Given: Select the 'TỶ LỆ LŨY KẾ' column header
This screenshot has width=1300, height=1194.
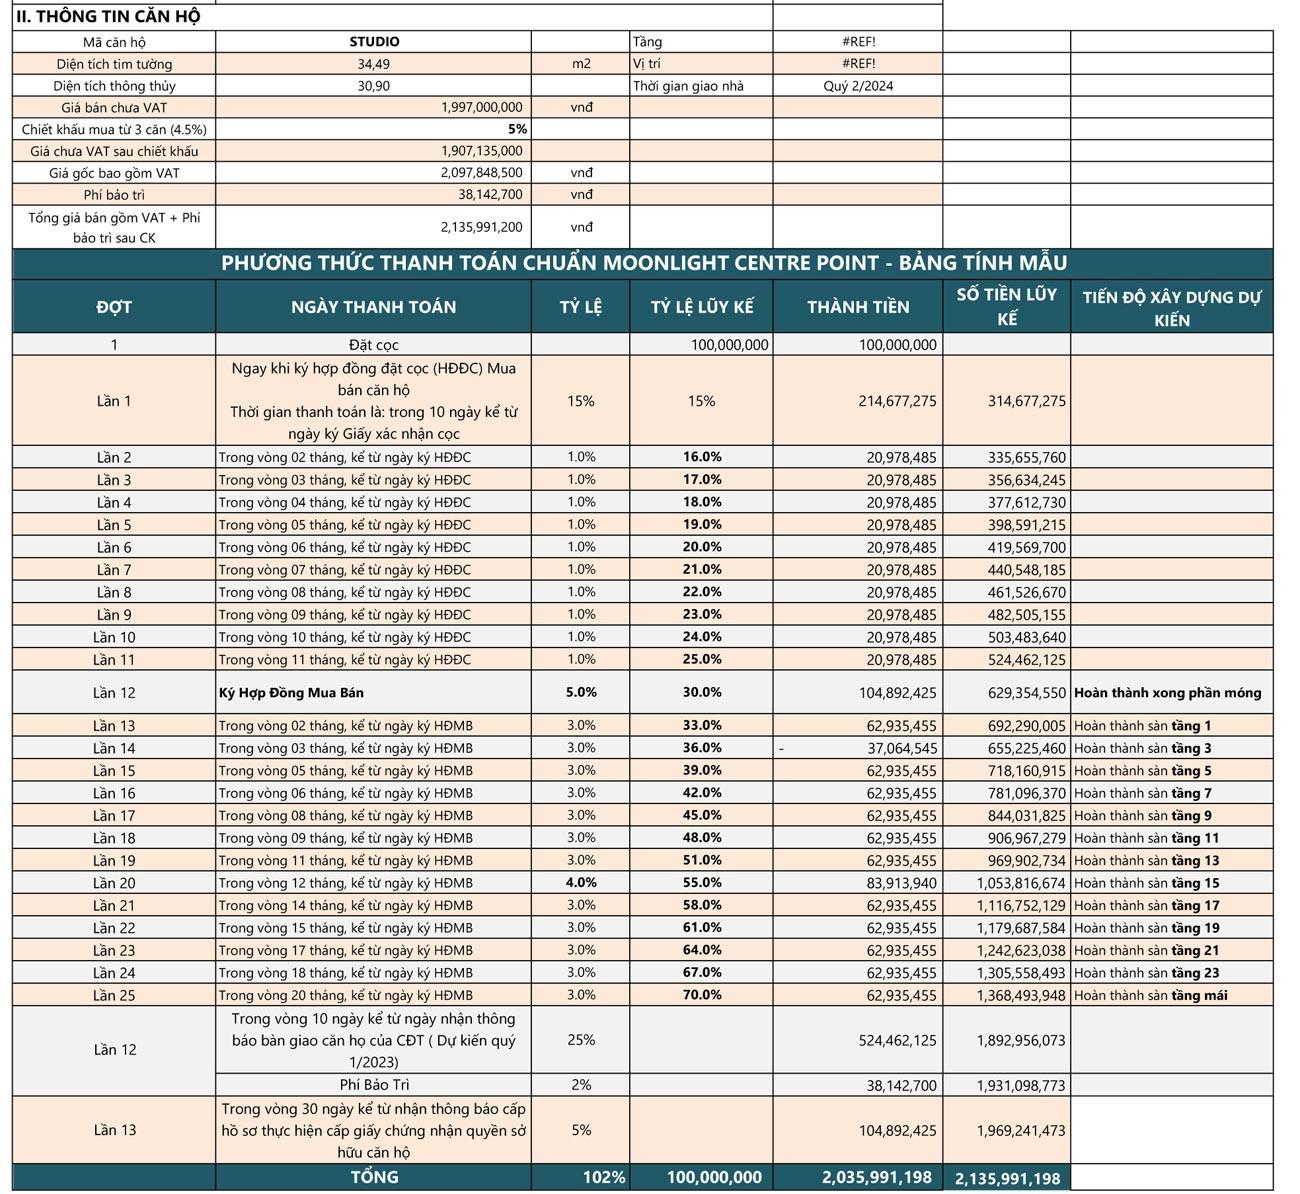Looking at the screenshot, I should 701,307.
